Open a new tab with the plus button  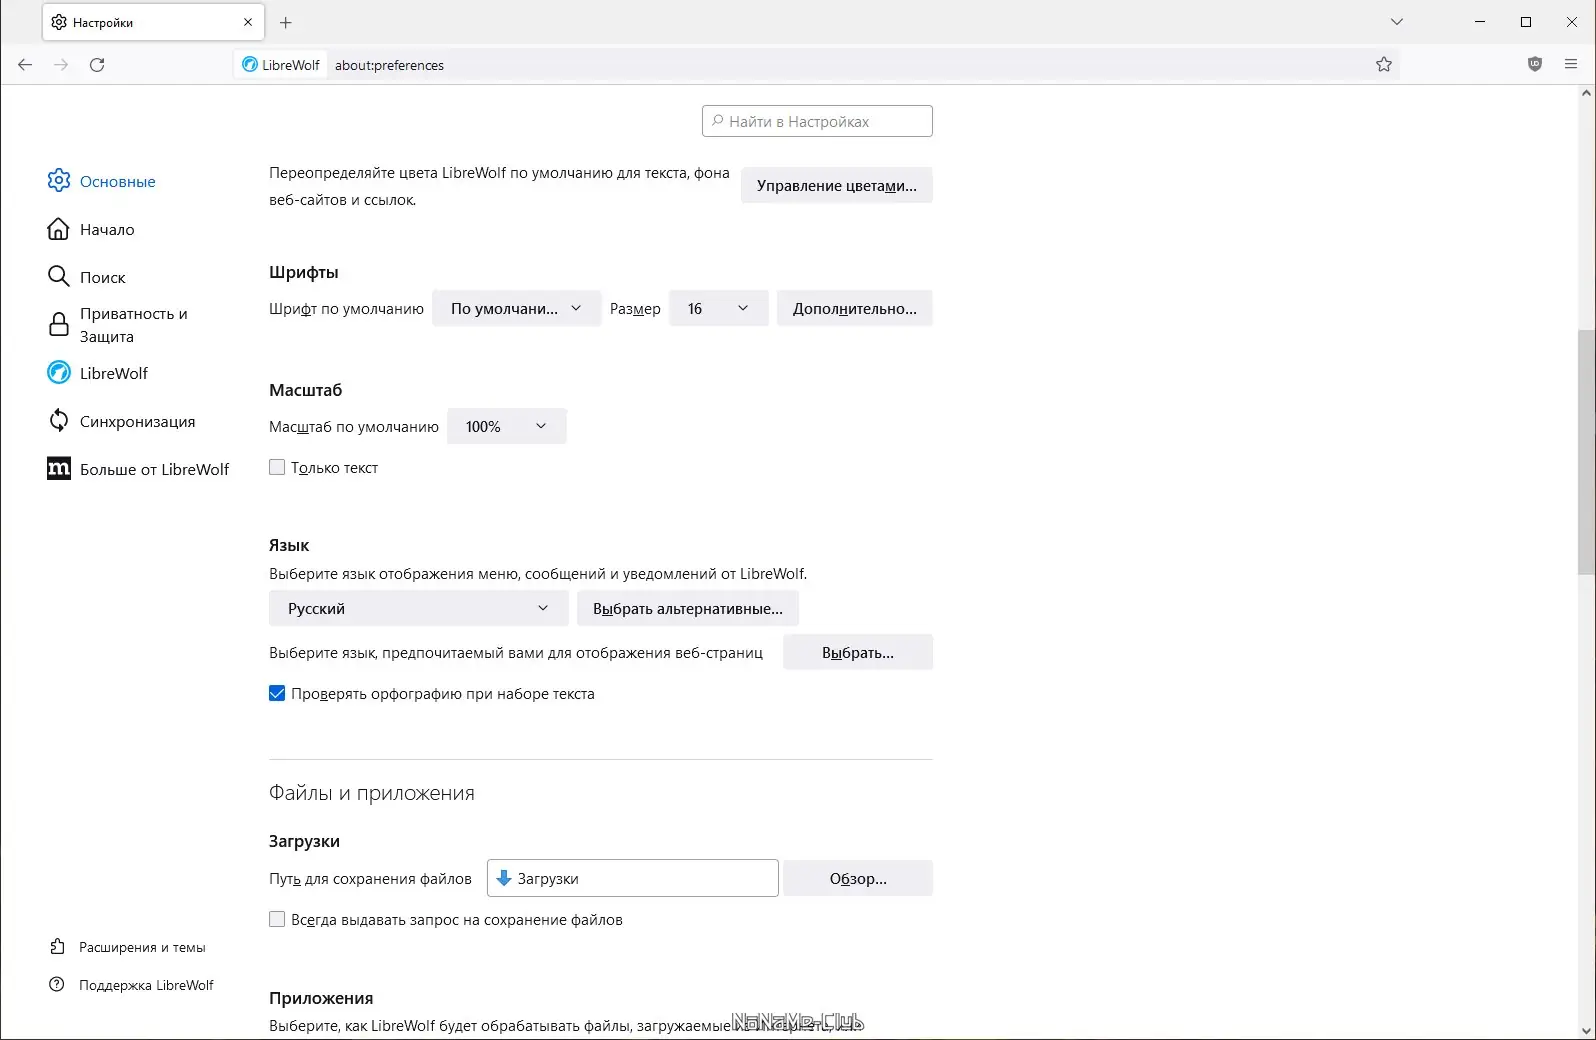(x=286, y=22)
